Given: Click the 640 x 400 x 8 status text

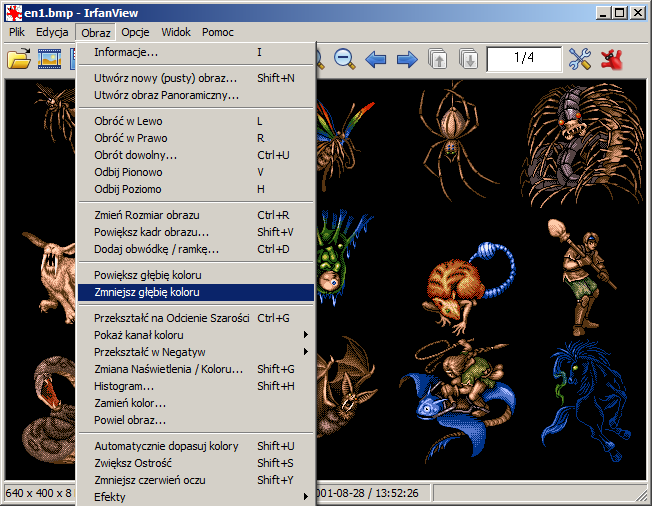Looking at the screenshot, I should coord(38,493).
